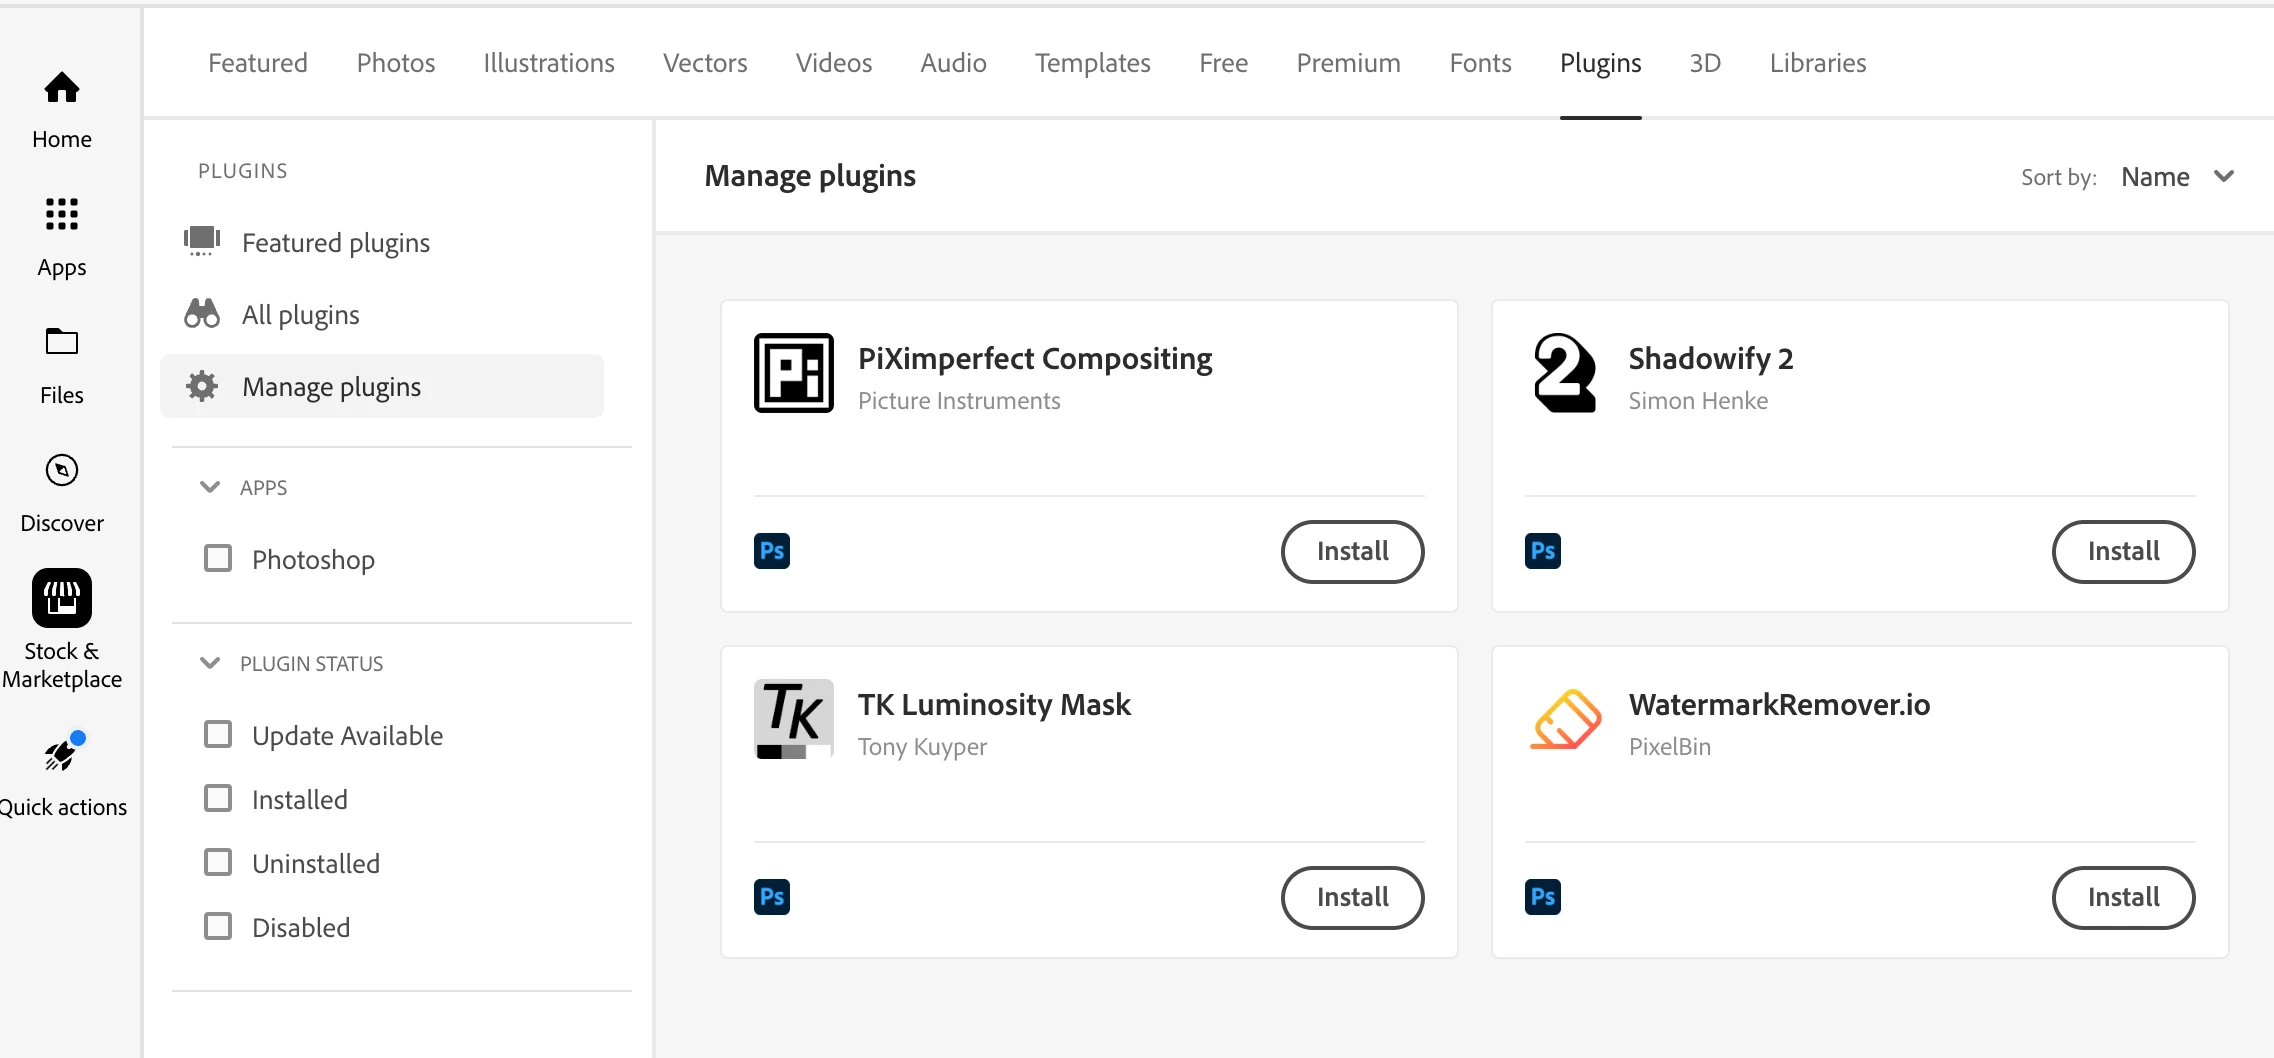Open the Libraries tab
This screenshot has width=2274, height=1058.
pyautogui.click(x=1818, y=63)
